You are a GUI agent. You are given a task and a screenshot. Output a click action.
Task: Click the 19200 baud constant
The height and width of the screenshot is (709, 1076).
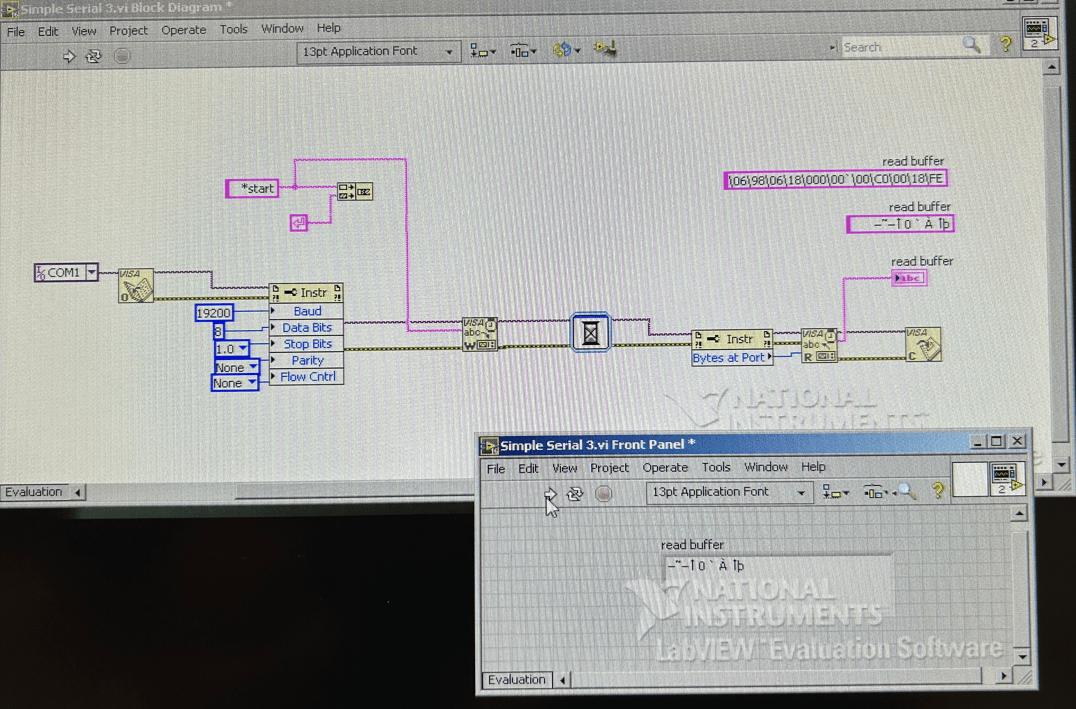point(214,313)
